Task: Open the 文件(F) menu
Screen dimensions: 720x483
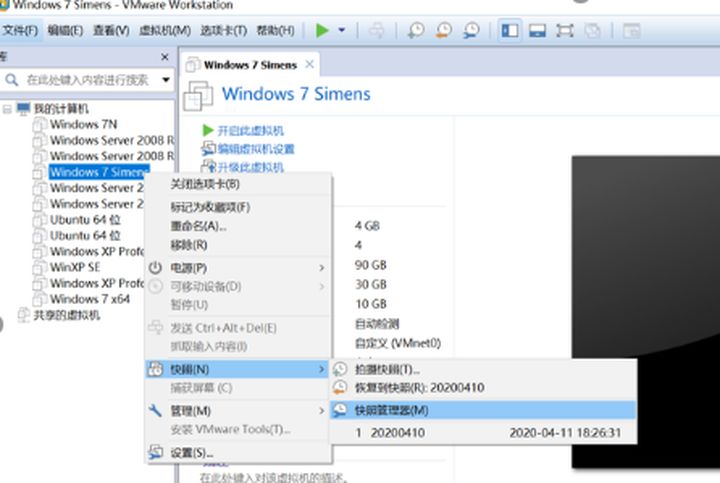Action: [x=20, y=31]
